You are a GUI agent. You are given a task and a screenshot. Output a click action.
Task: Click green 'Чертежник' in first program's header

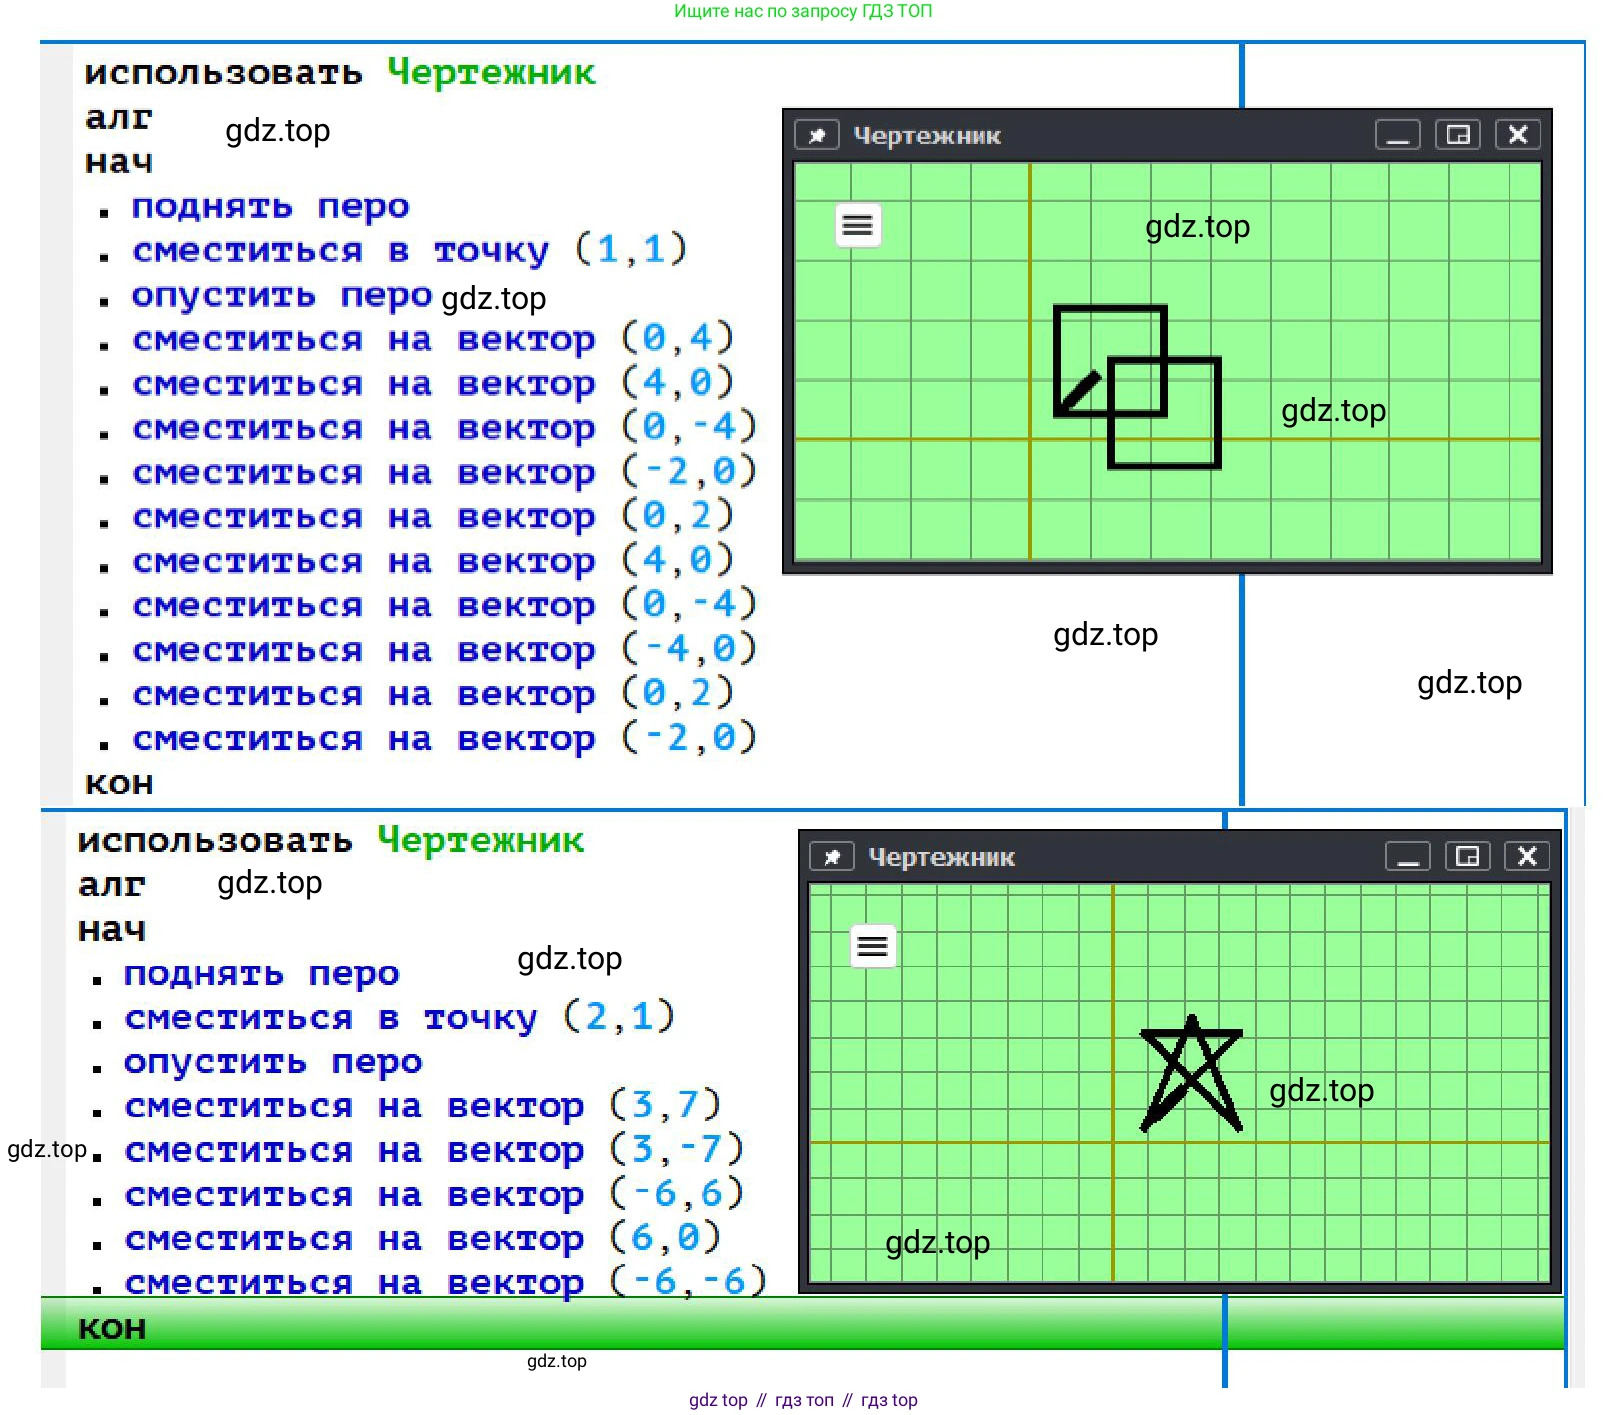coord(491,72)
